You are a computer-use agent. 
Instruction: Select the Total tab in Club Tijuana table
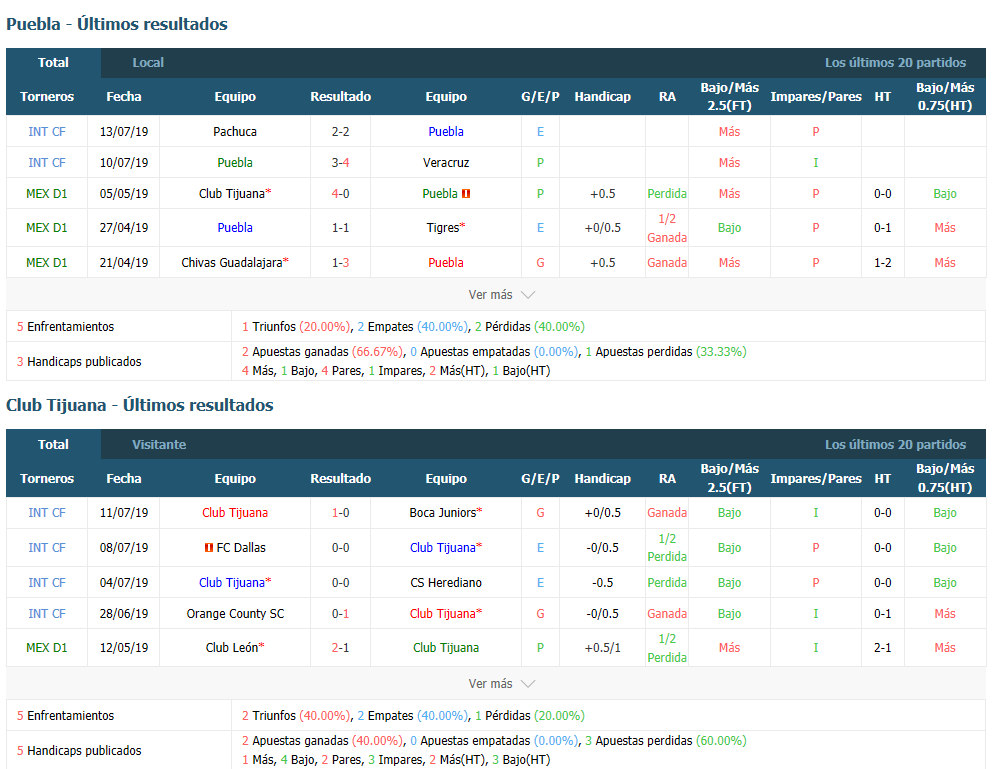(53, 445)
